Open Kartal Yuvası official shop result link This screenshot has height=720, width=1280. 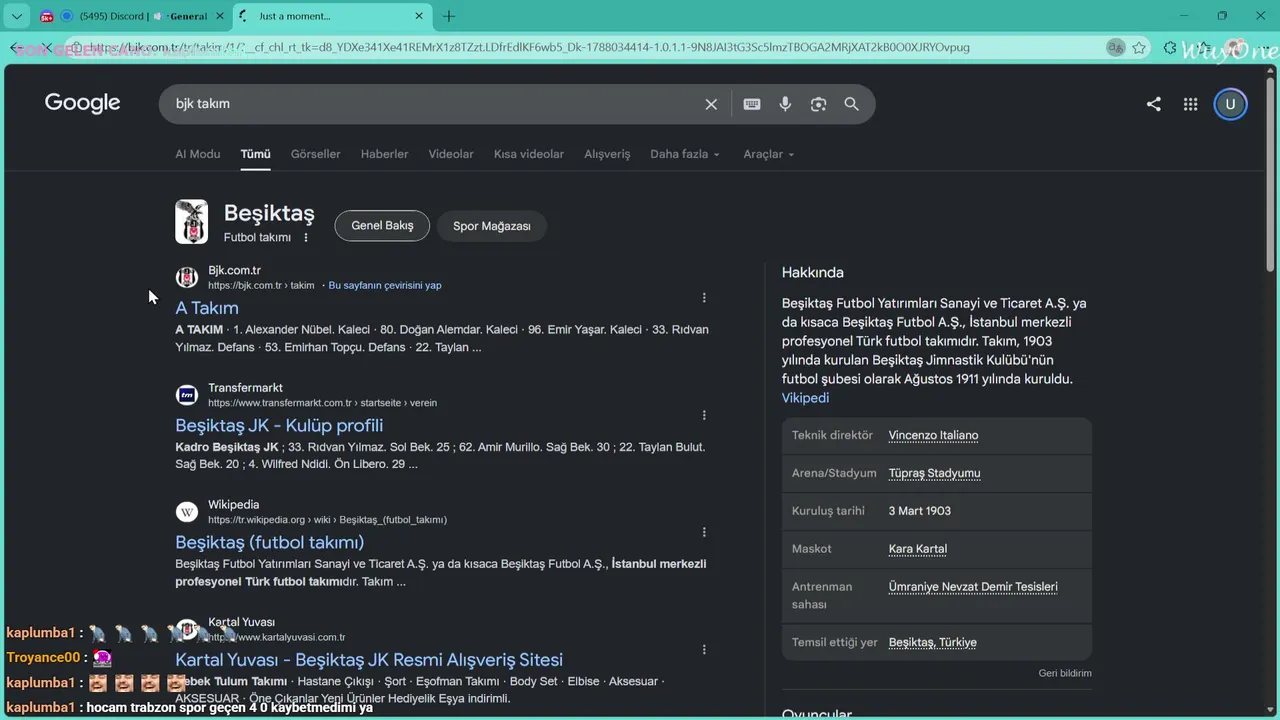369,659
